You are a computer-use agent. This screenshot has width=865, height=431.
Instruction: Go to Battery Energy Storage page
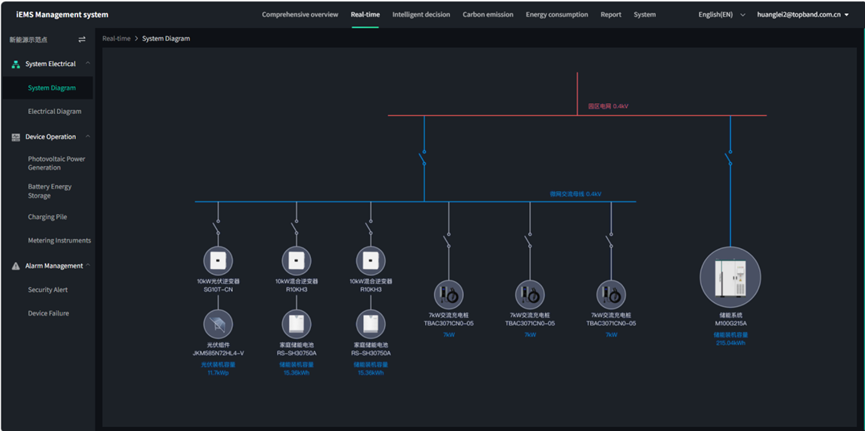[x=50, y=191]
